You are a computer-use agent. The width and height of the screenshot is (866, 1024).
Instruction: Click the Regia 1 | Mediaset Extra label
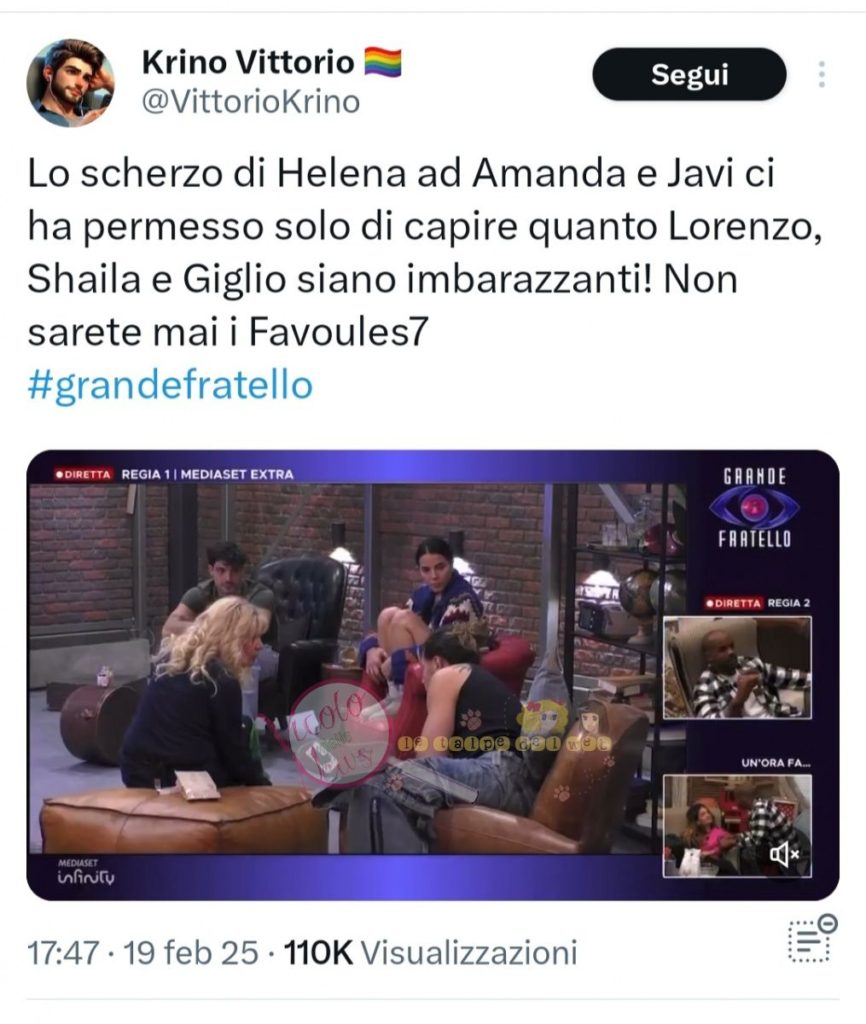207,474
